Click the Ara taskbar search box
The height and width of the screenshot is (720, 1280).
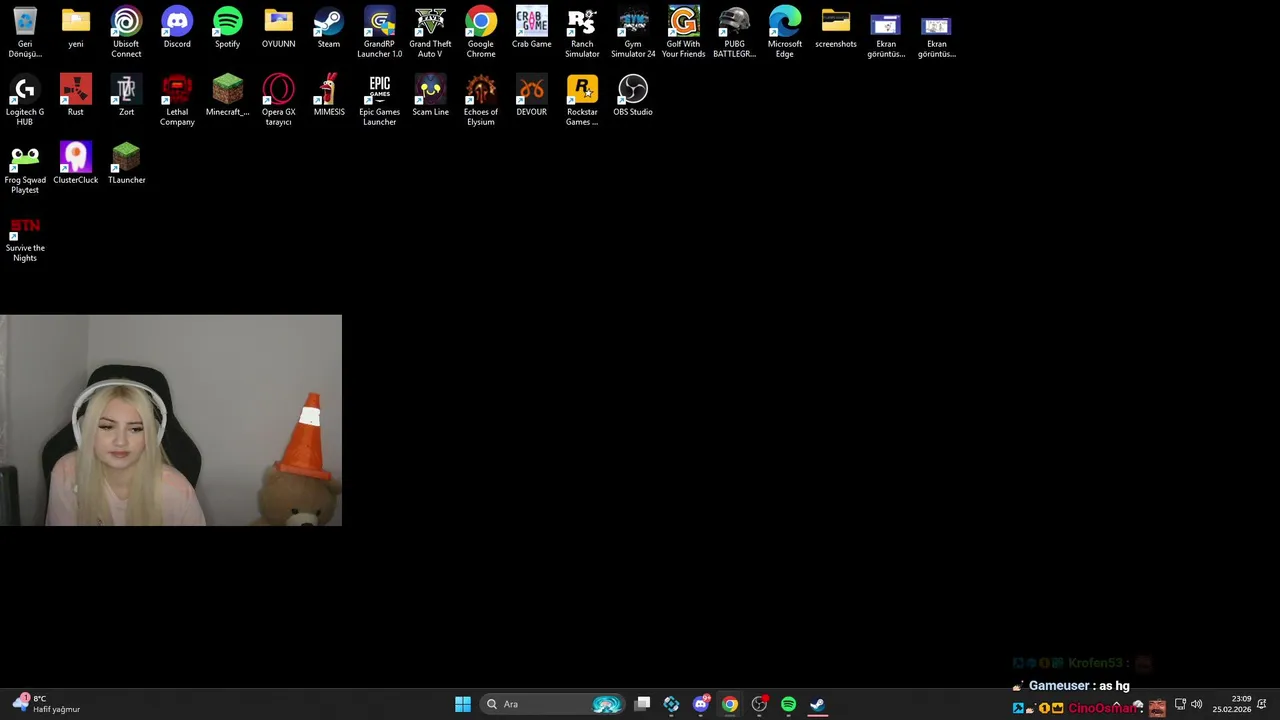[x=551, y=704]
